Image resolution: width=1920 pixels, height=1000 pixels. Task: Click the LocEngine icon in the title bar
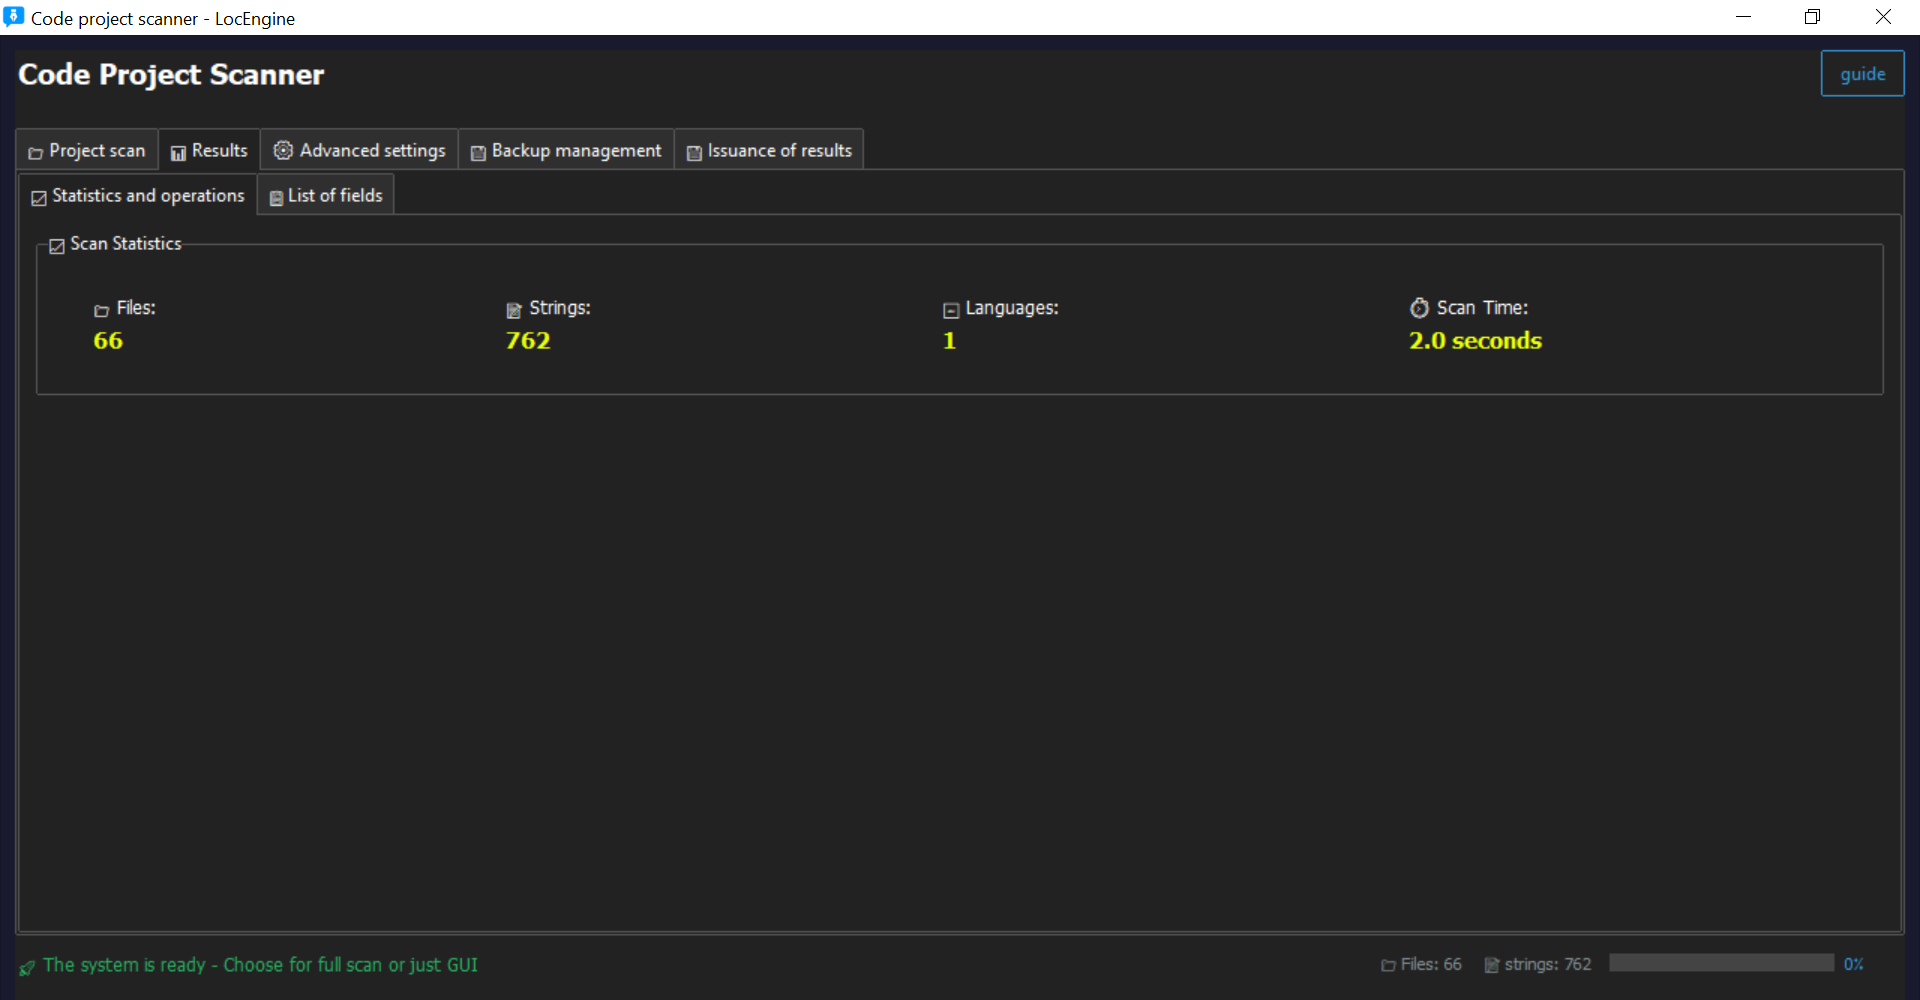pyautogui.click(x=14, y=16)
